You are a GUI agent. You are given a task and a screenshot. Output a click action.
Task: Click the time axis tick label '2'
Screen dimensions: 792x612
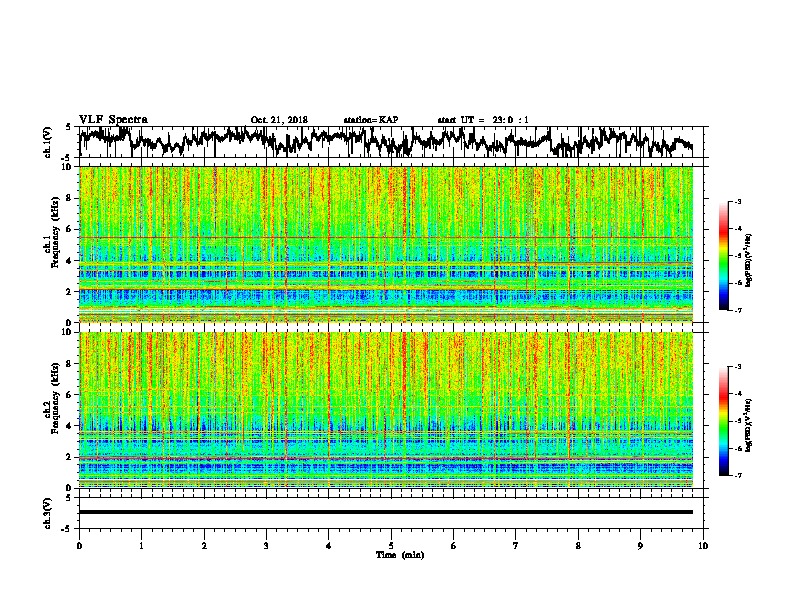point(204,546)
